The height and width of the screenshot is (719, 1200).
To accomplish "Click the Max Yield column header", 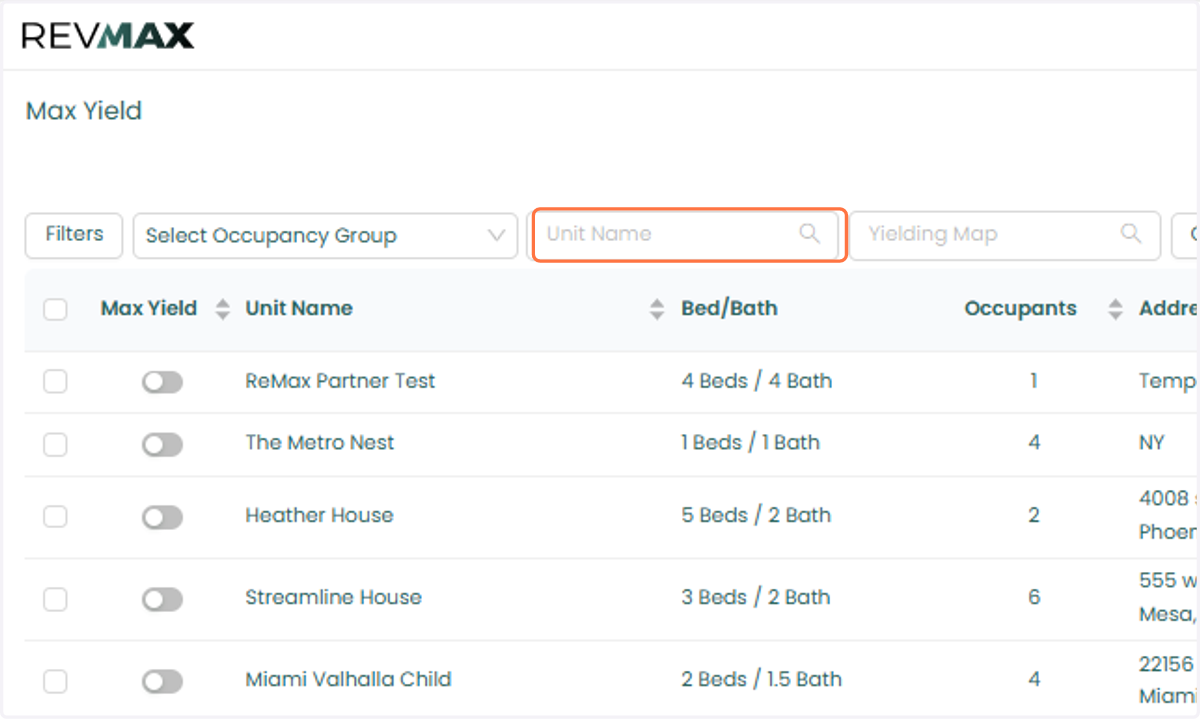I will (149, 308).
